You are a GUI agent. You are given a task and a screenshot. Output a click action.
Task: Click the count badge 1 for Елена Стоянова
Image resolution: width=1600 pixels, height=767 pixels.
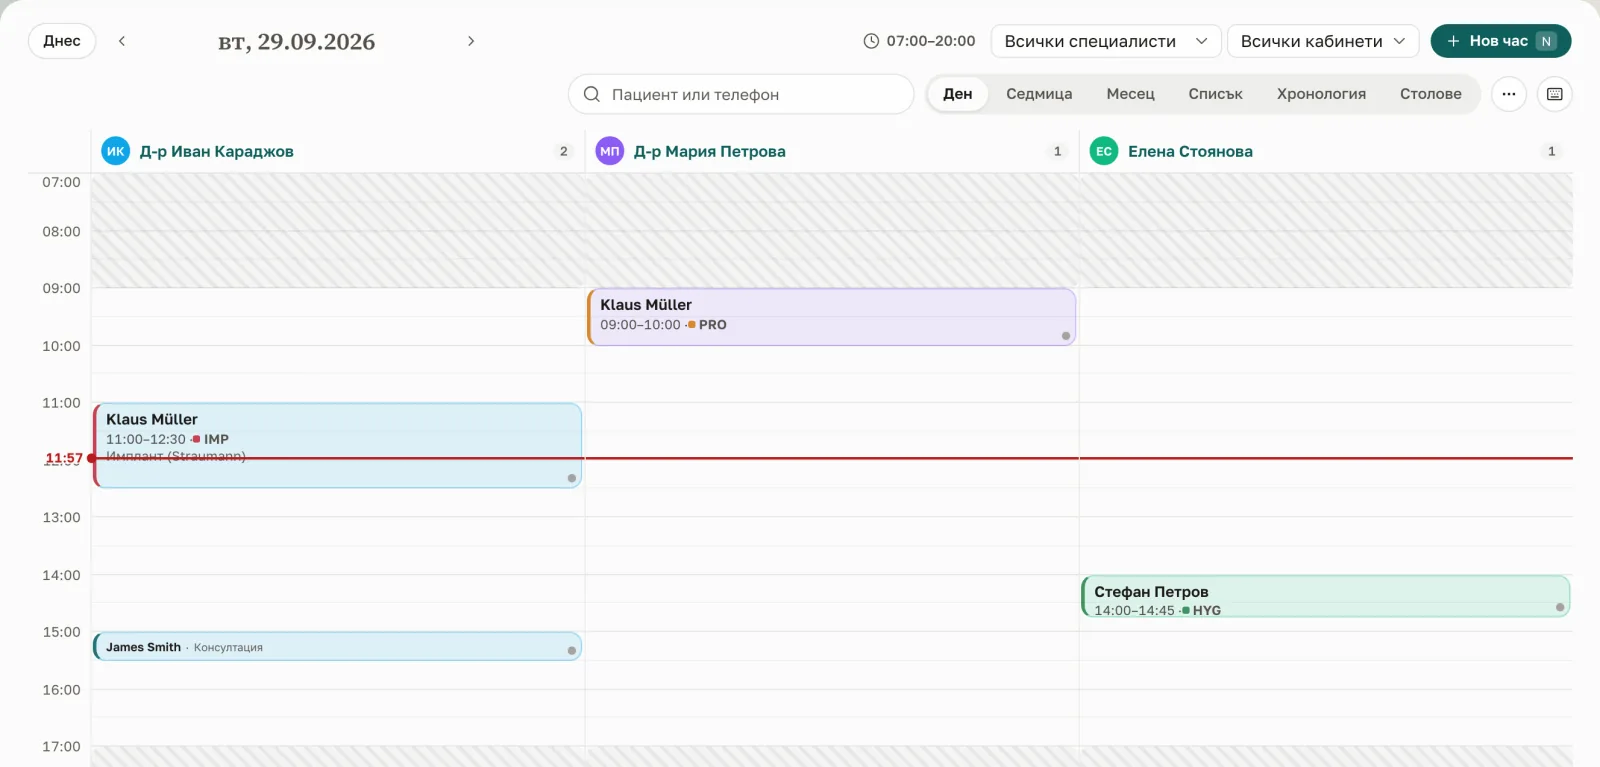pos(1552,152)
